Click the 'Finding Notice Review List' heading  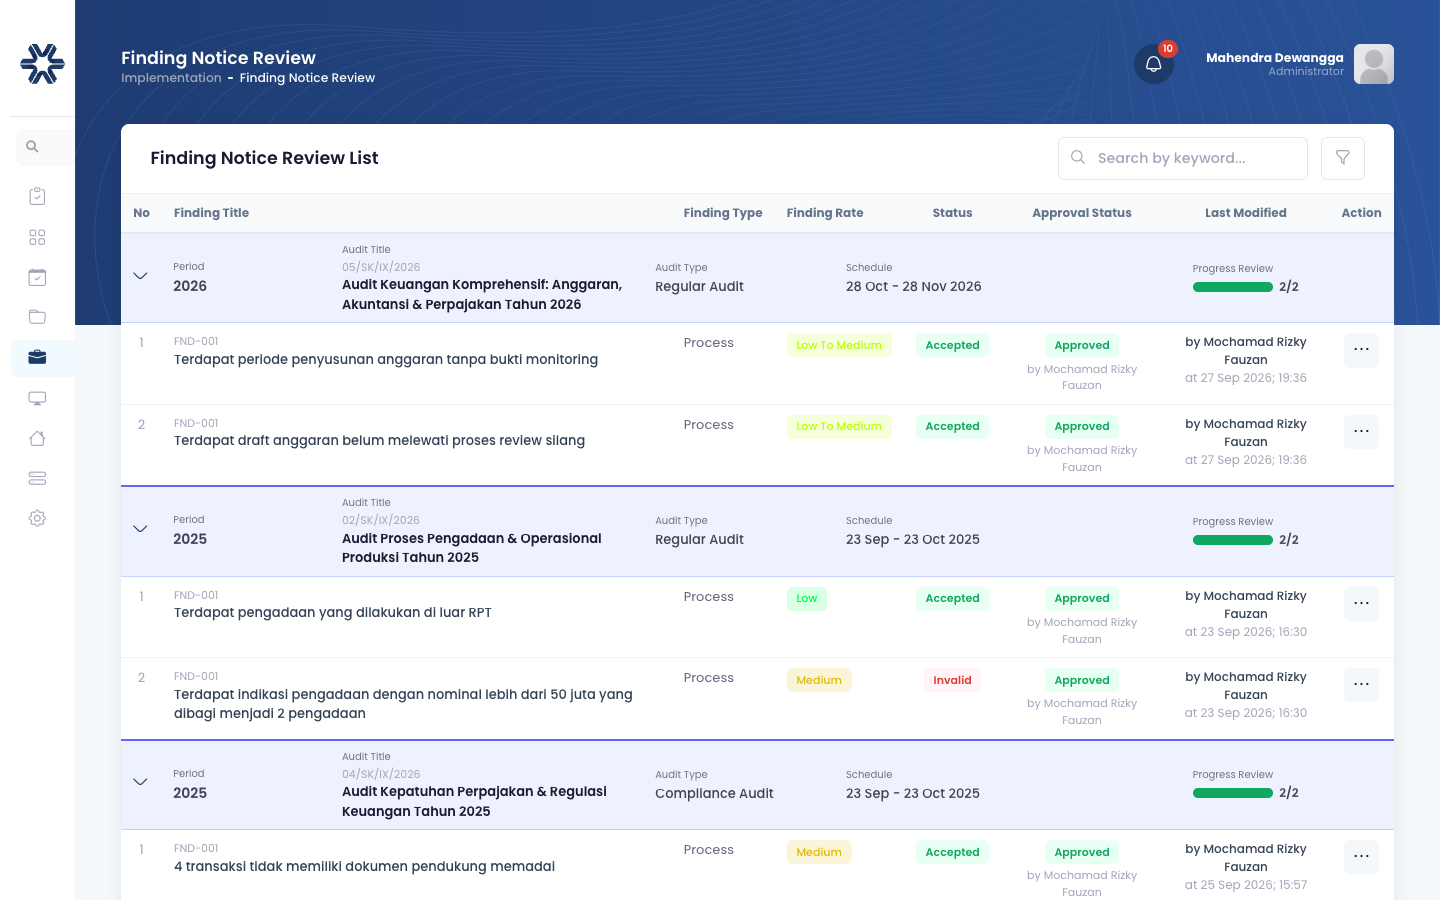coord(264,158)
